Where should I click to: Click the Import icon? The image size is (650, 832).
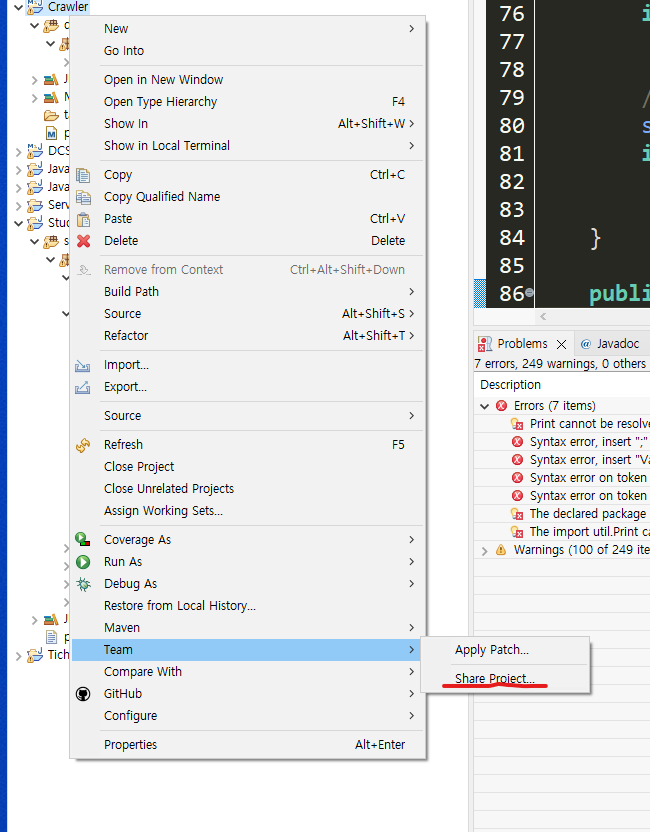point(82,366)
